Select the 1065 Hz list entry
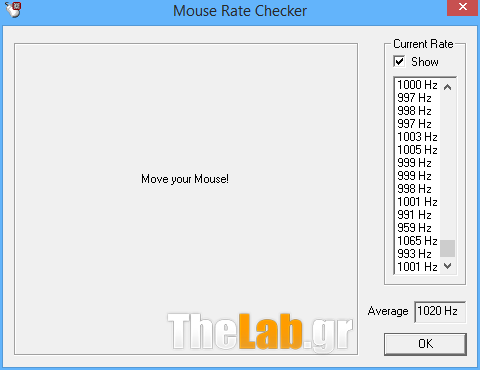 pyautogui.click(x=417, y=241)
